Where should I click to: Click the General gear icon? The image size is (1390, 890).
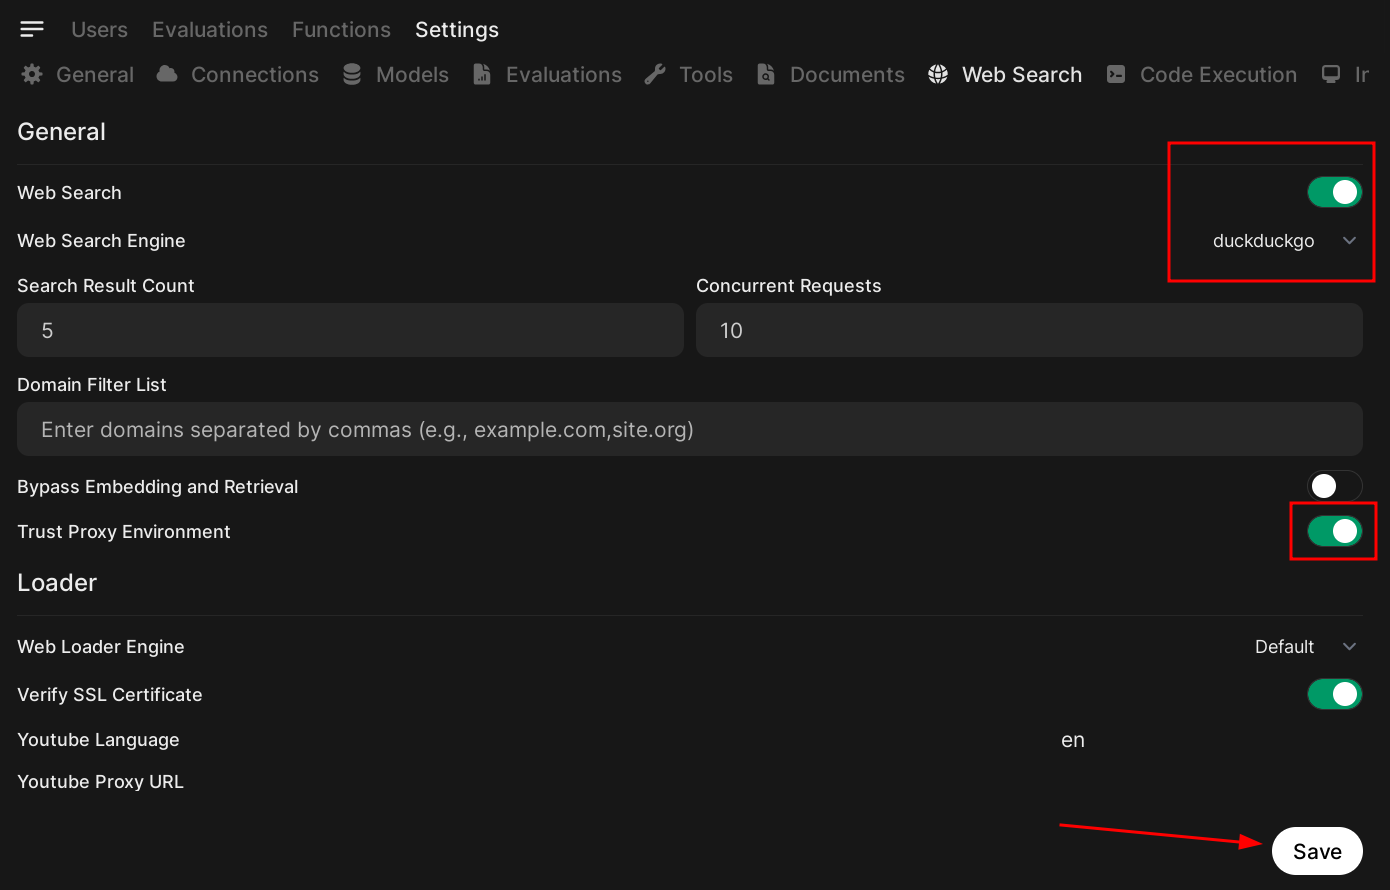(x=32, y=75)
